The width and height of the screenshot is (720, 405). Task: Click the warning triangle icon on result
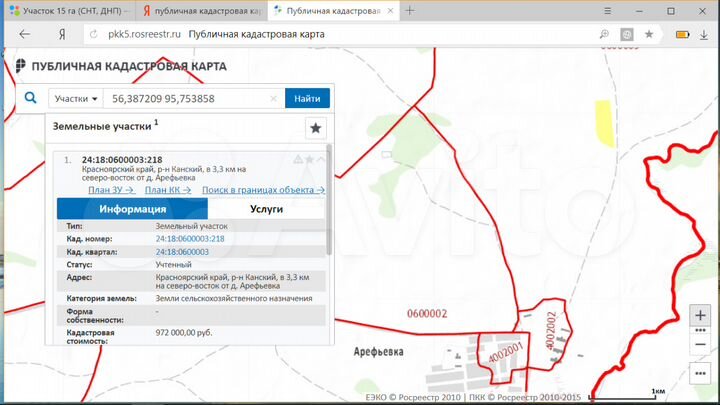coord(298,159)
